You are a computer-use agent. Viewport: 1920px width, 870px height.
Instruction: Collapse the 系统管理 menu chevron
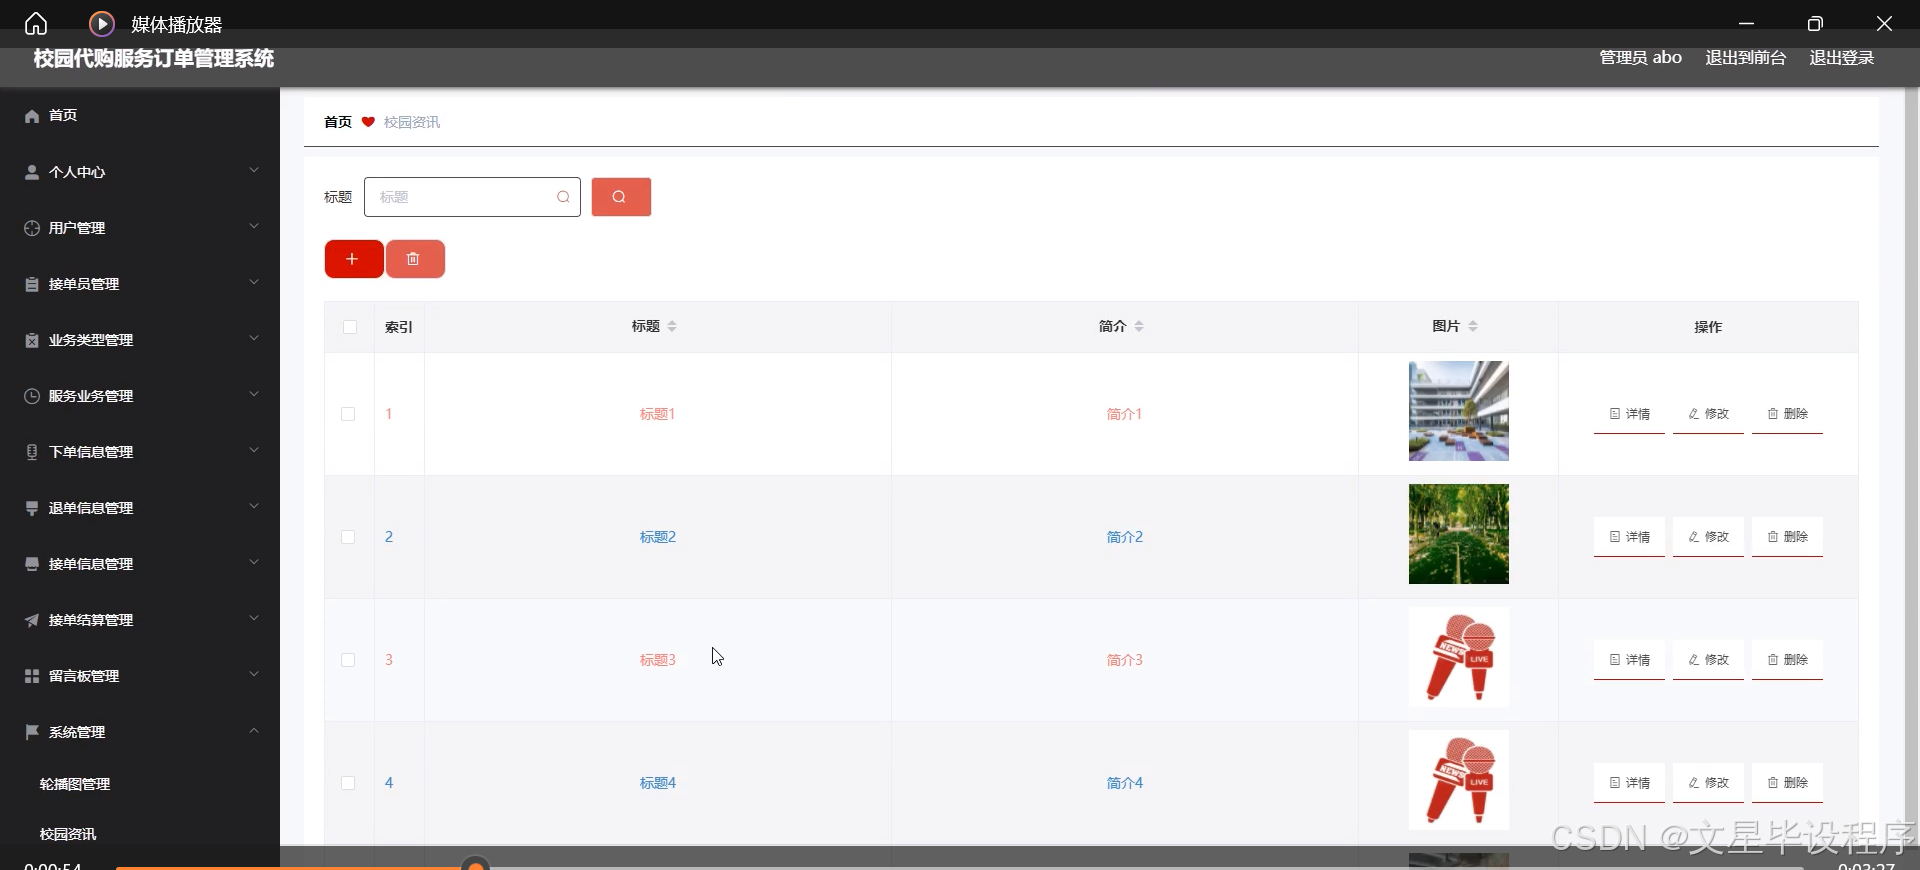pyautogui.click(x=254, y=730)
